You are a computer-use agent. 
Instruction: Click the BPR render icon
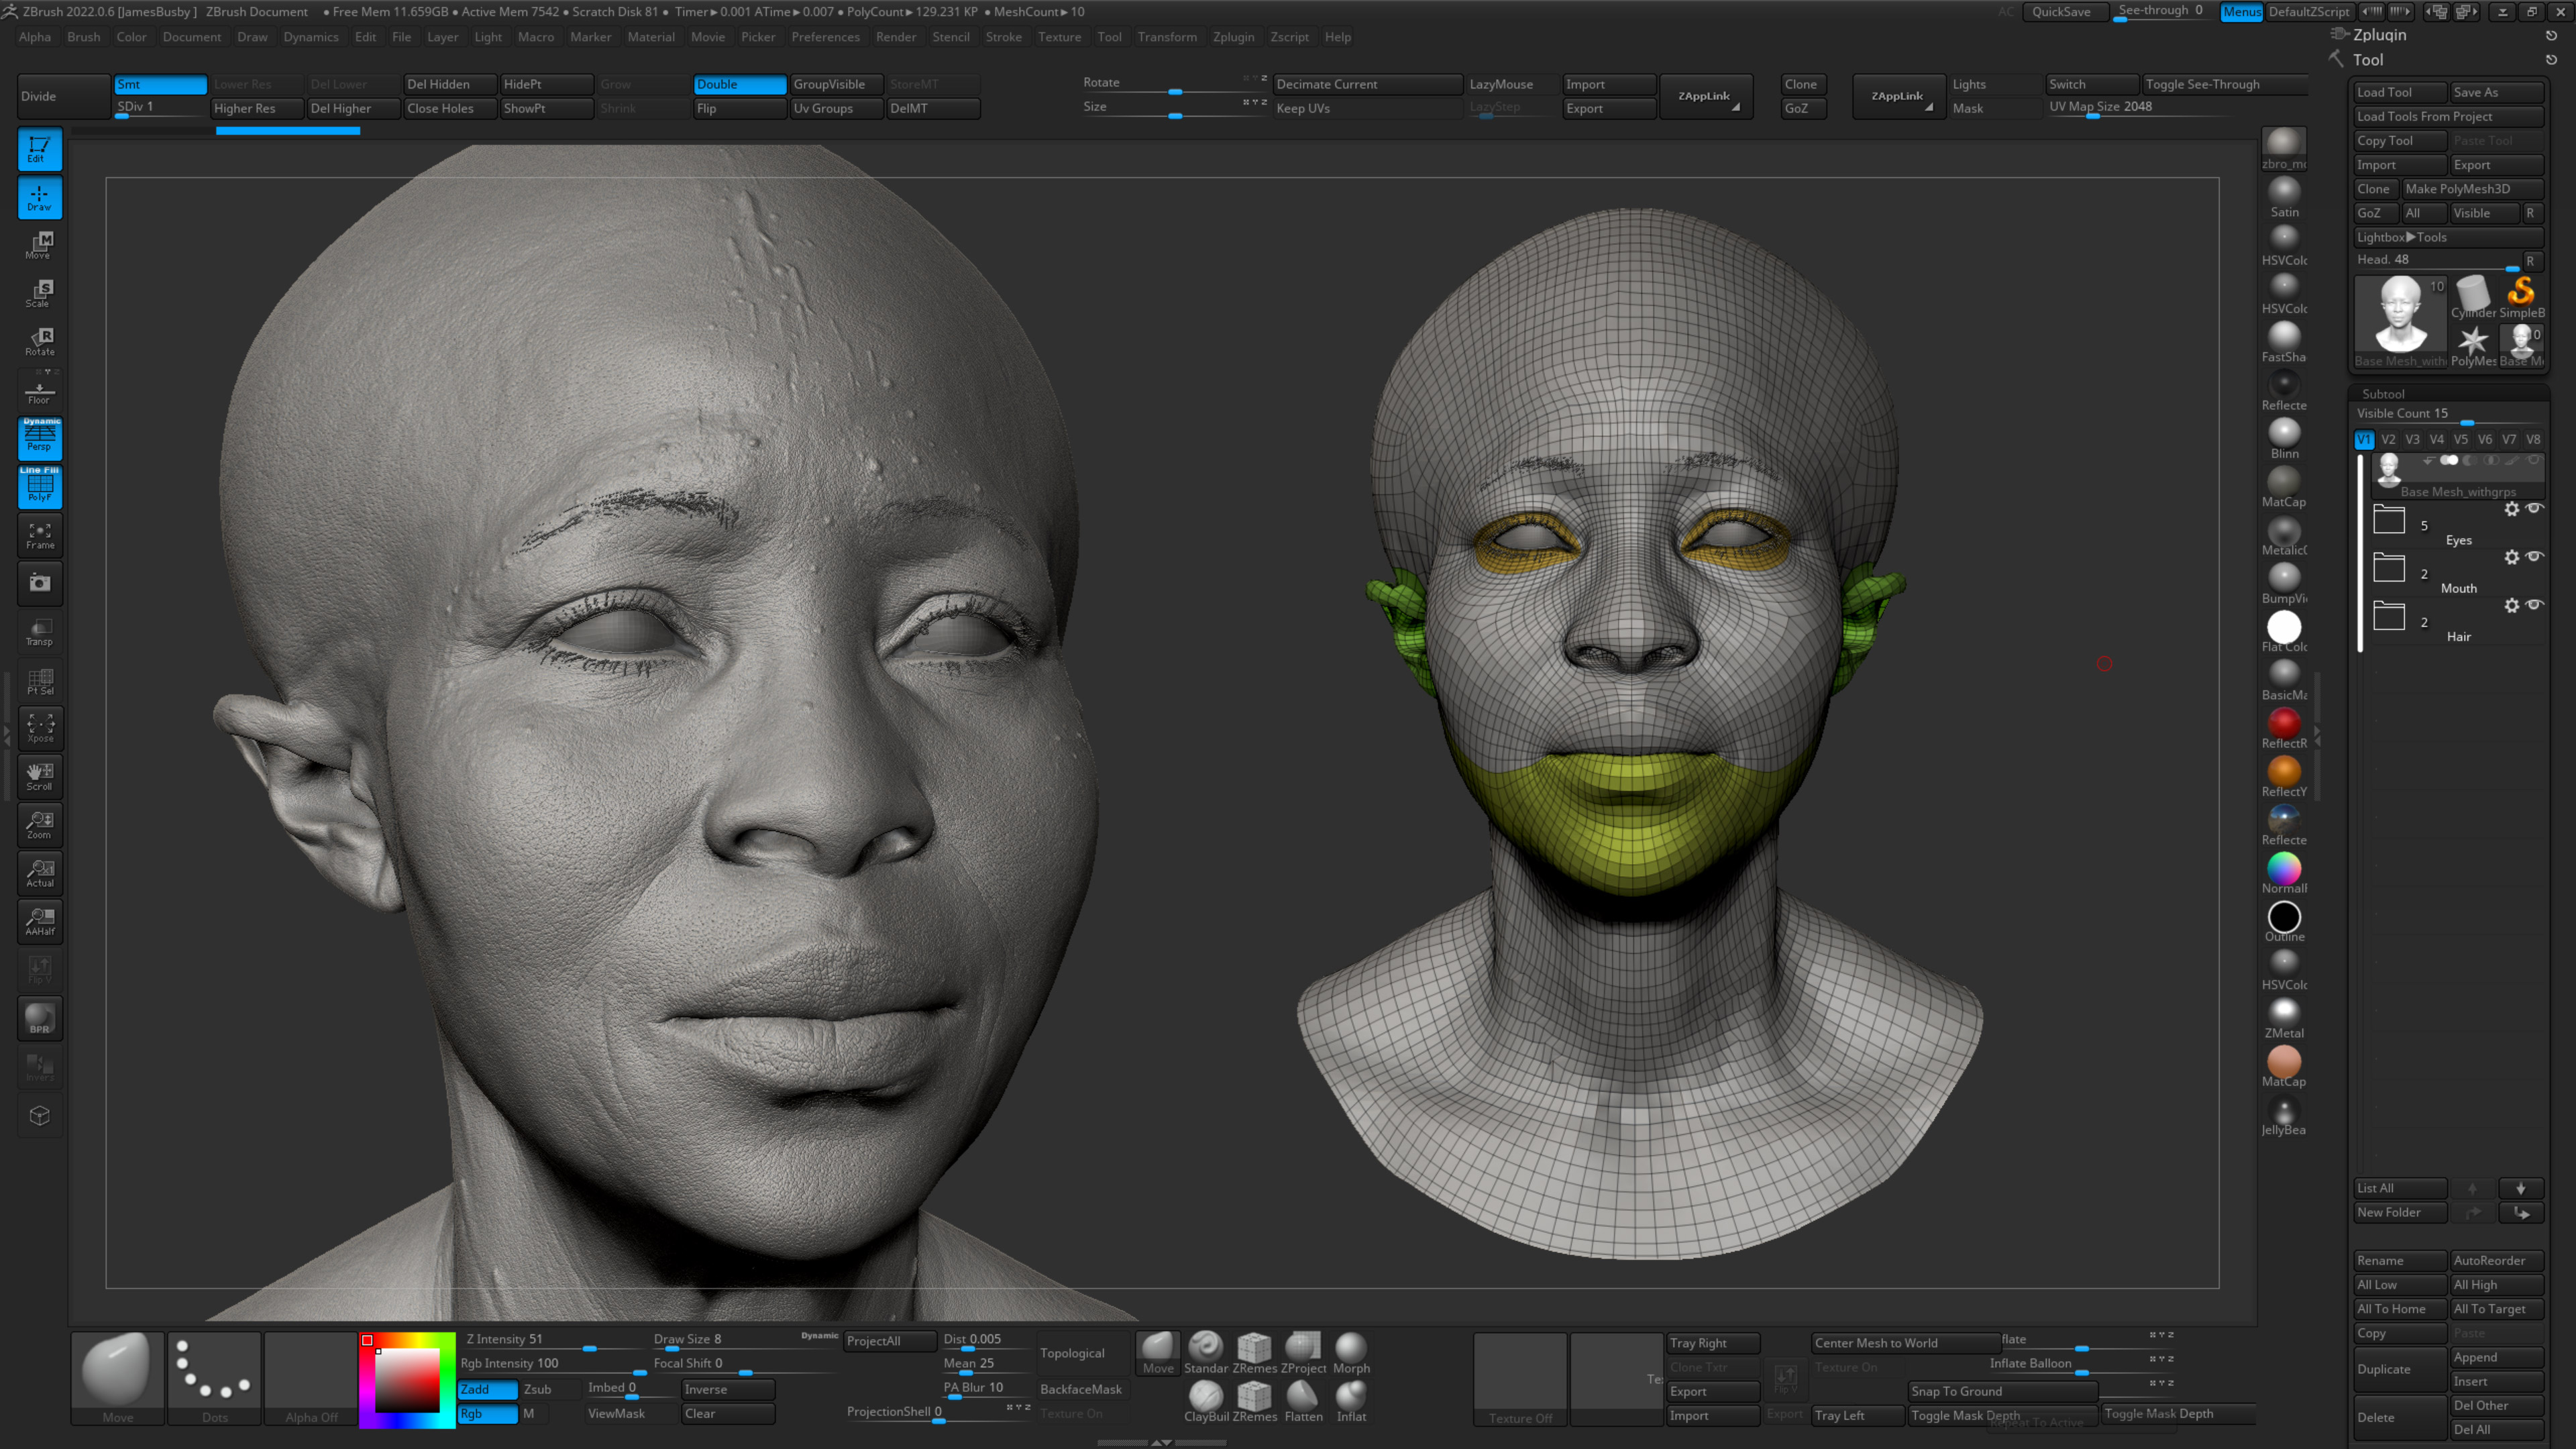pyautogui.click(x=40, y=1018)
